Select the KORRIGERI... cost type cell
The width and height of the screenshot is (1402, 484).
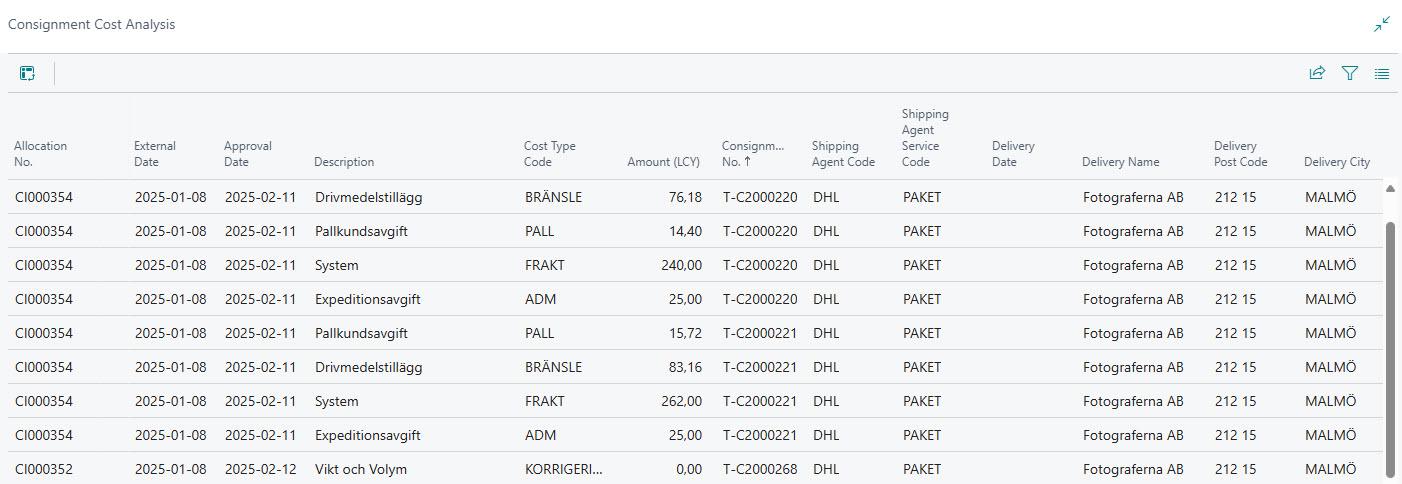pyautogui.click(x=564, y=469)
